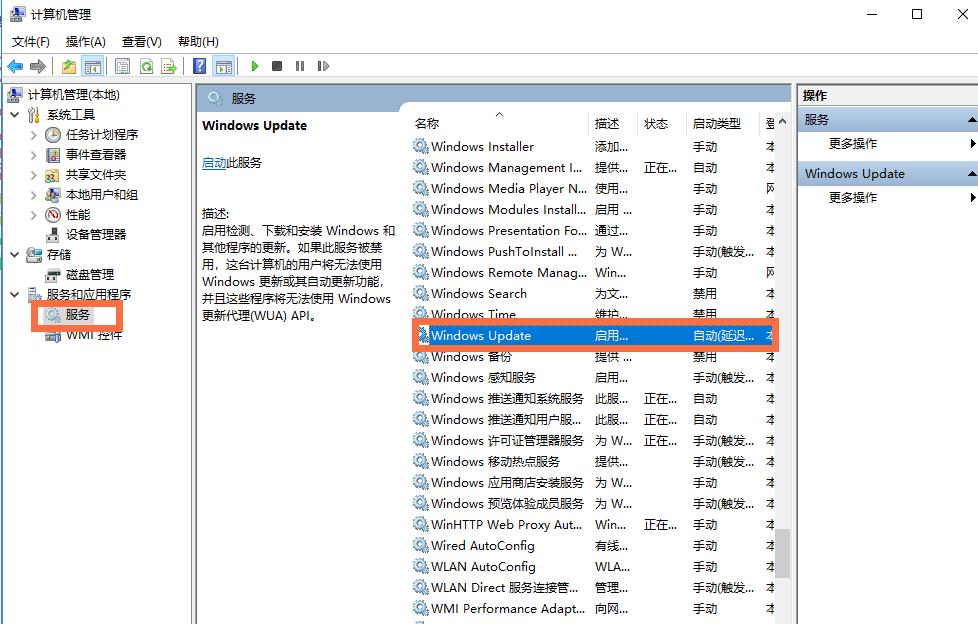Click the Pause Service toolbar icon
978x624 pixels.
[300, 66]
